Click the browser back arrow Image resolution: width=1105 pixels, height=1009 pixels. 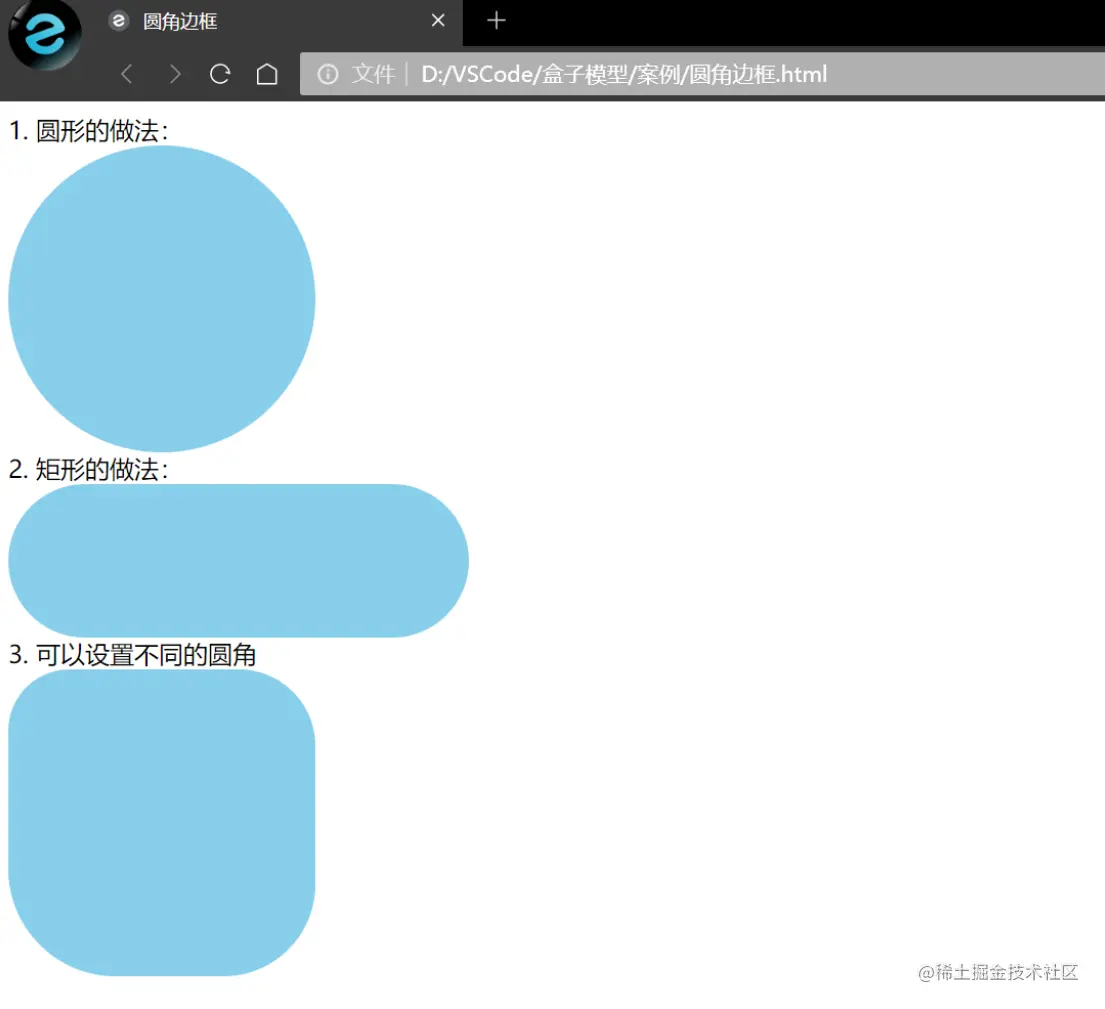tap(127, 74)
